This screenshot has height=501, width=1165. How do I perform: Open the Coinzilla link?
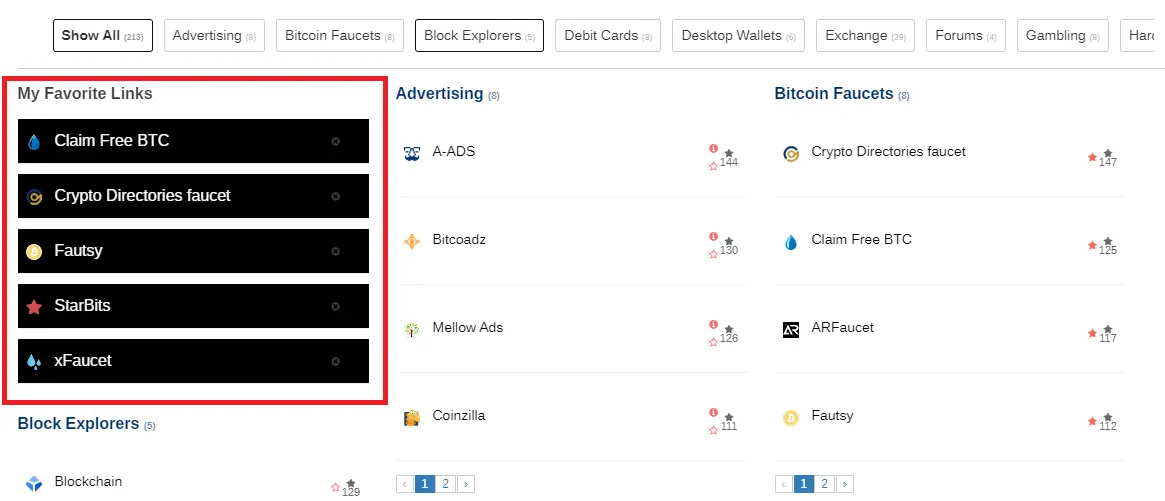click(458, 416)
